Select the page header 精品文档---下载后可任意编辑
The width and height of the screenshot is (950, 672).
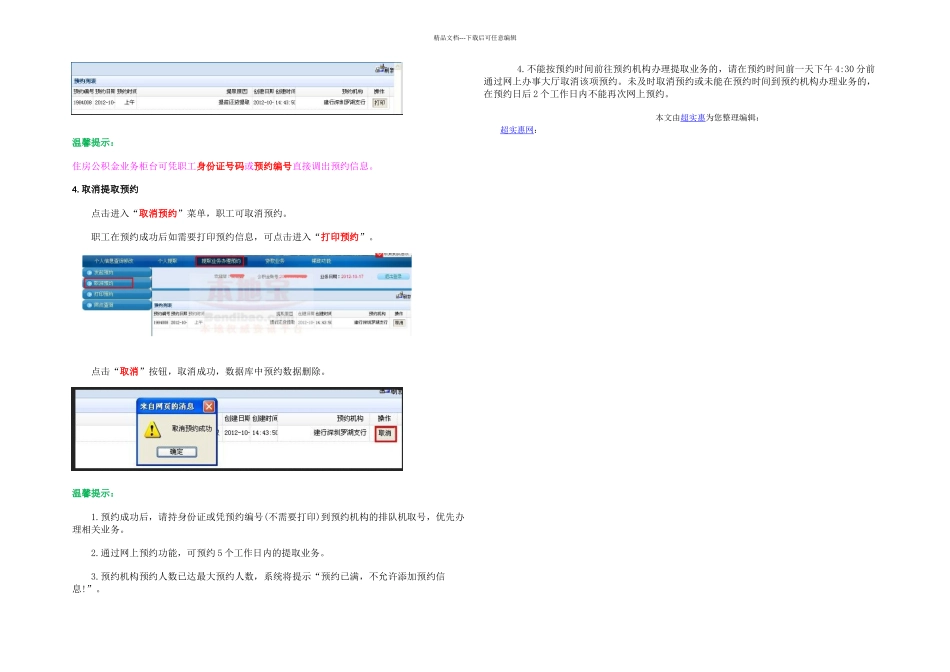coord(474,38)
